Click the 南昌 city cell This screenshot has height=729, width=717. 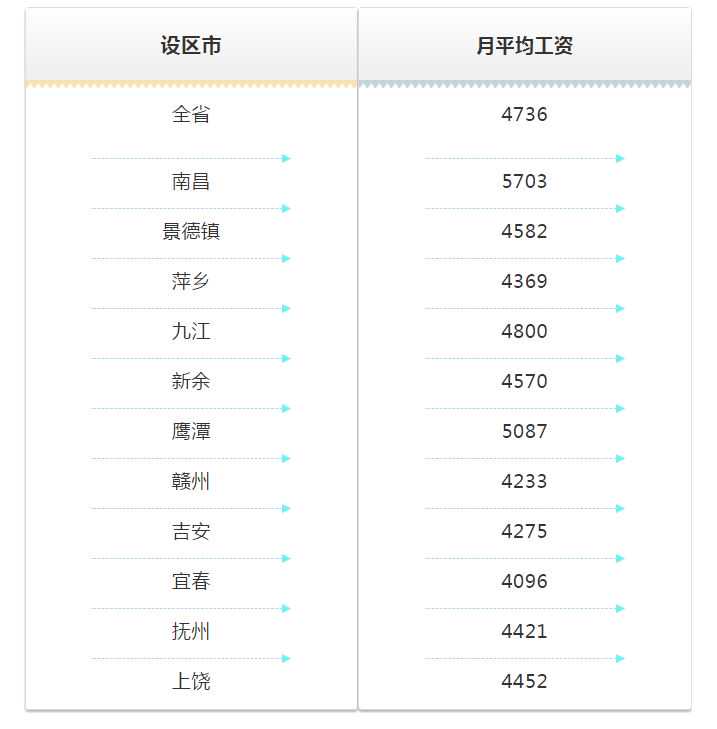click(190, 181)
